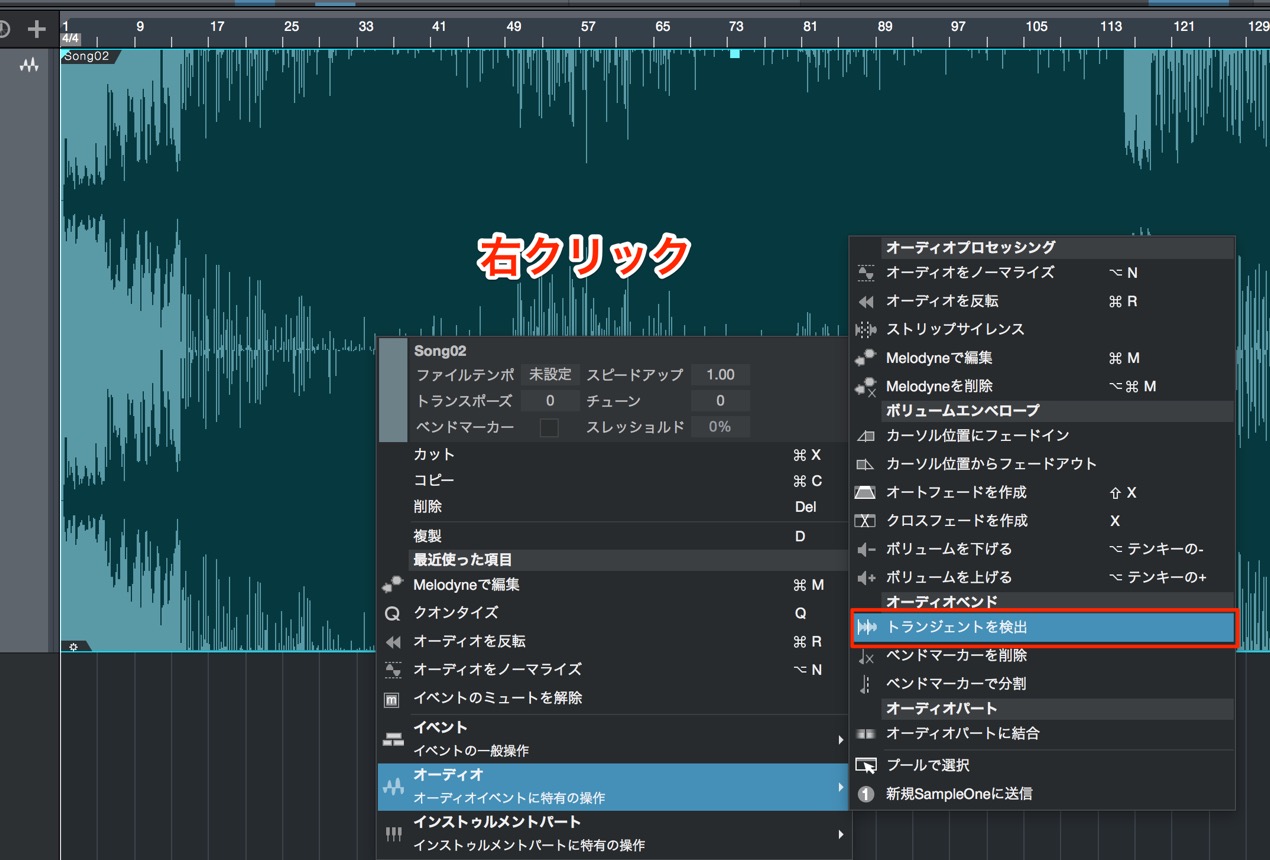Viewport: 1270px width, 860px height.
Task: Select ベンドマーカーで分割 in submenu
Action: [1042, 684]
